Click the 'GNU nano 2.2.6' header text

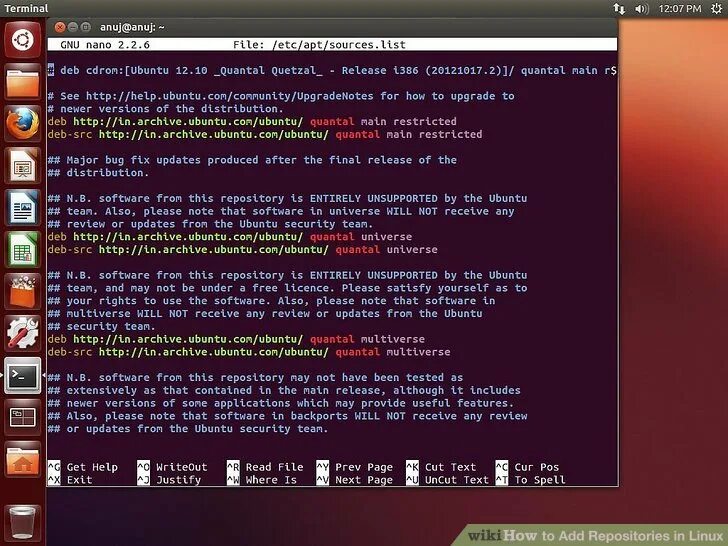[105, 45]
